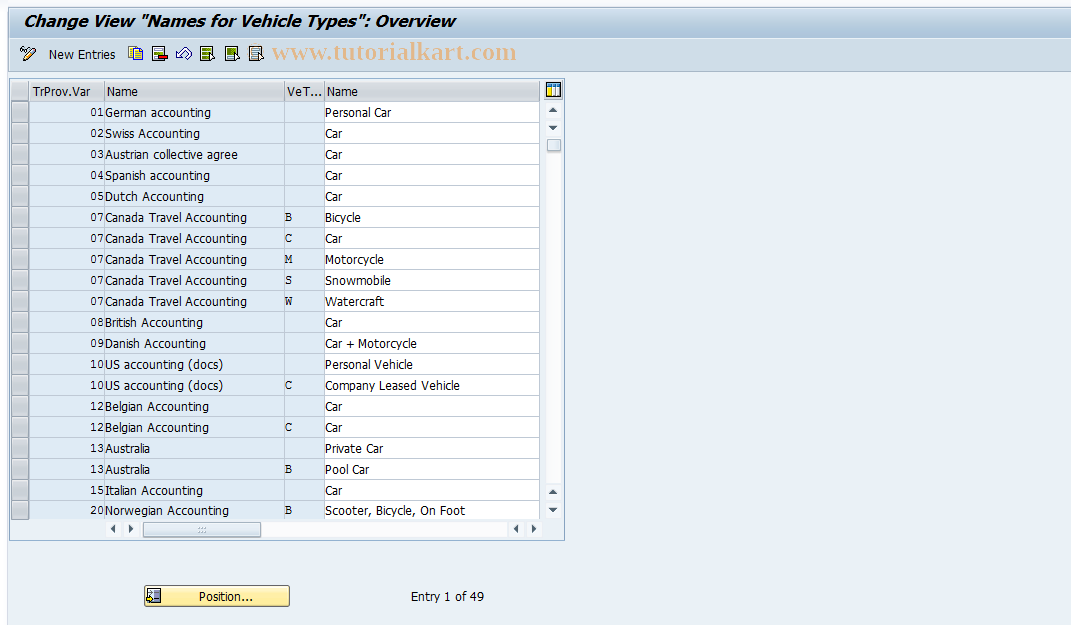Click 'British Accounting' text cell

[194, 322]
